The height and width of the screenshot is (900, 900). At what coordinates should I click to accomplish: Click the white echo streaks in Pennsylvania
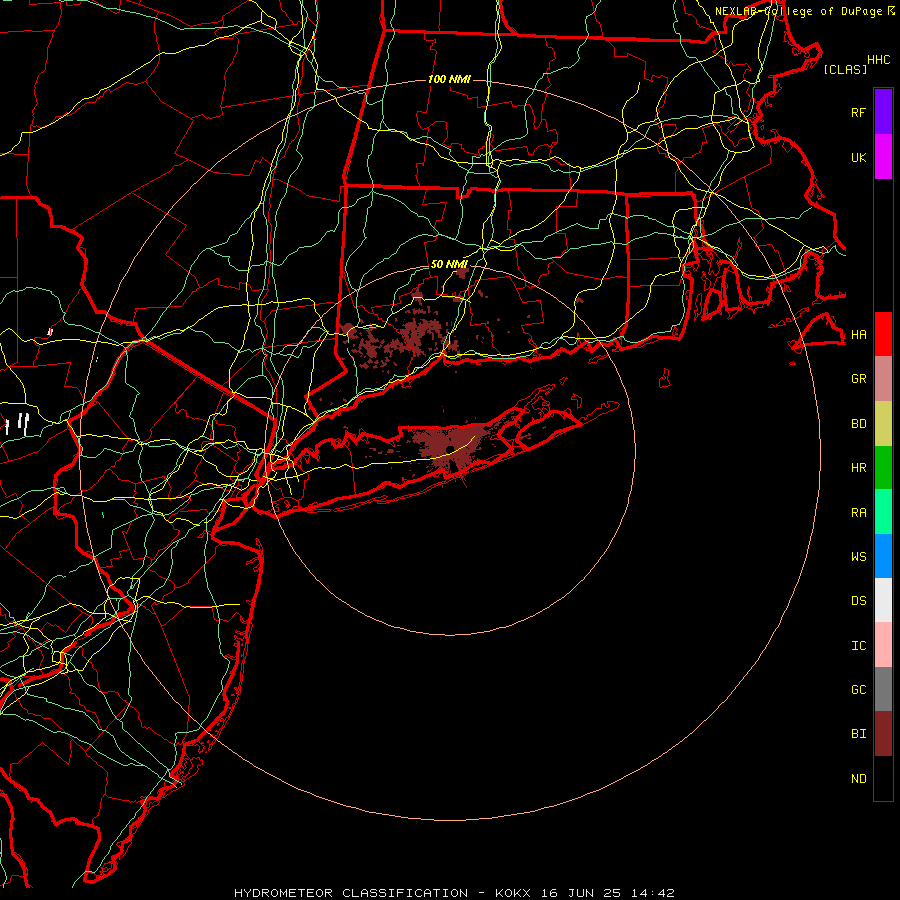[x=16, y=424]
